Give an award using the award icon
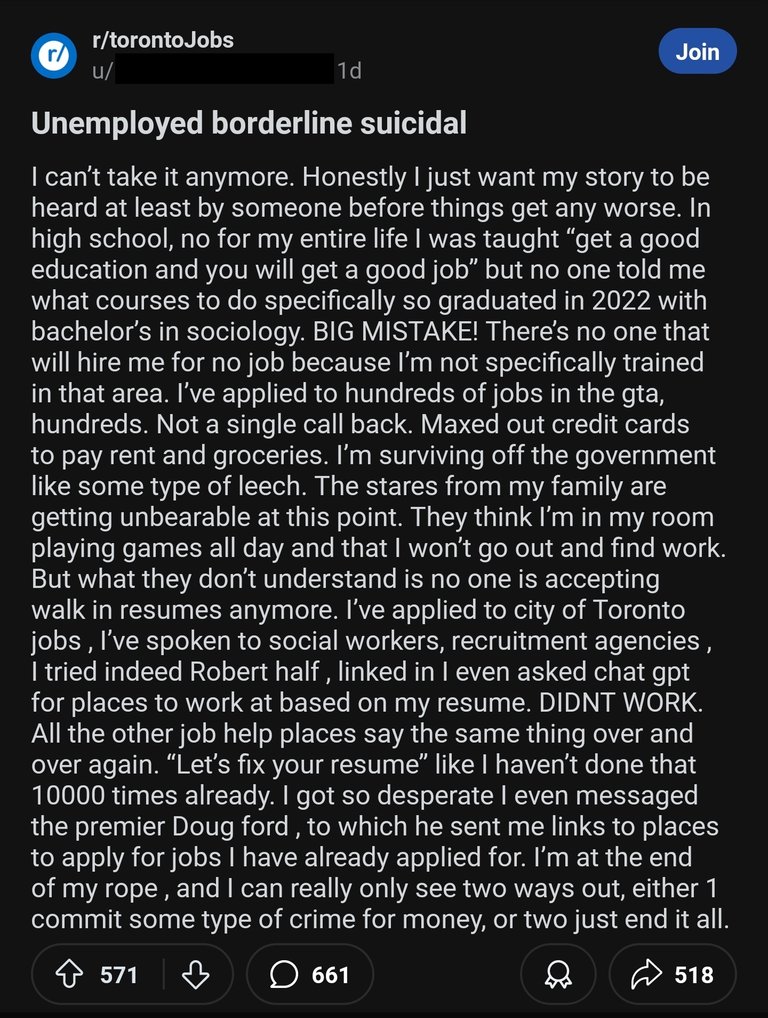This screenshot has height=1018, width=768. (x=558, y=974)
